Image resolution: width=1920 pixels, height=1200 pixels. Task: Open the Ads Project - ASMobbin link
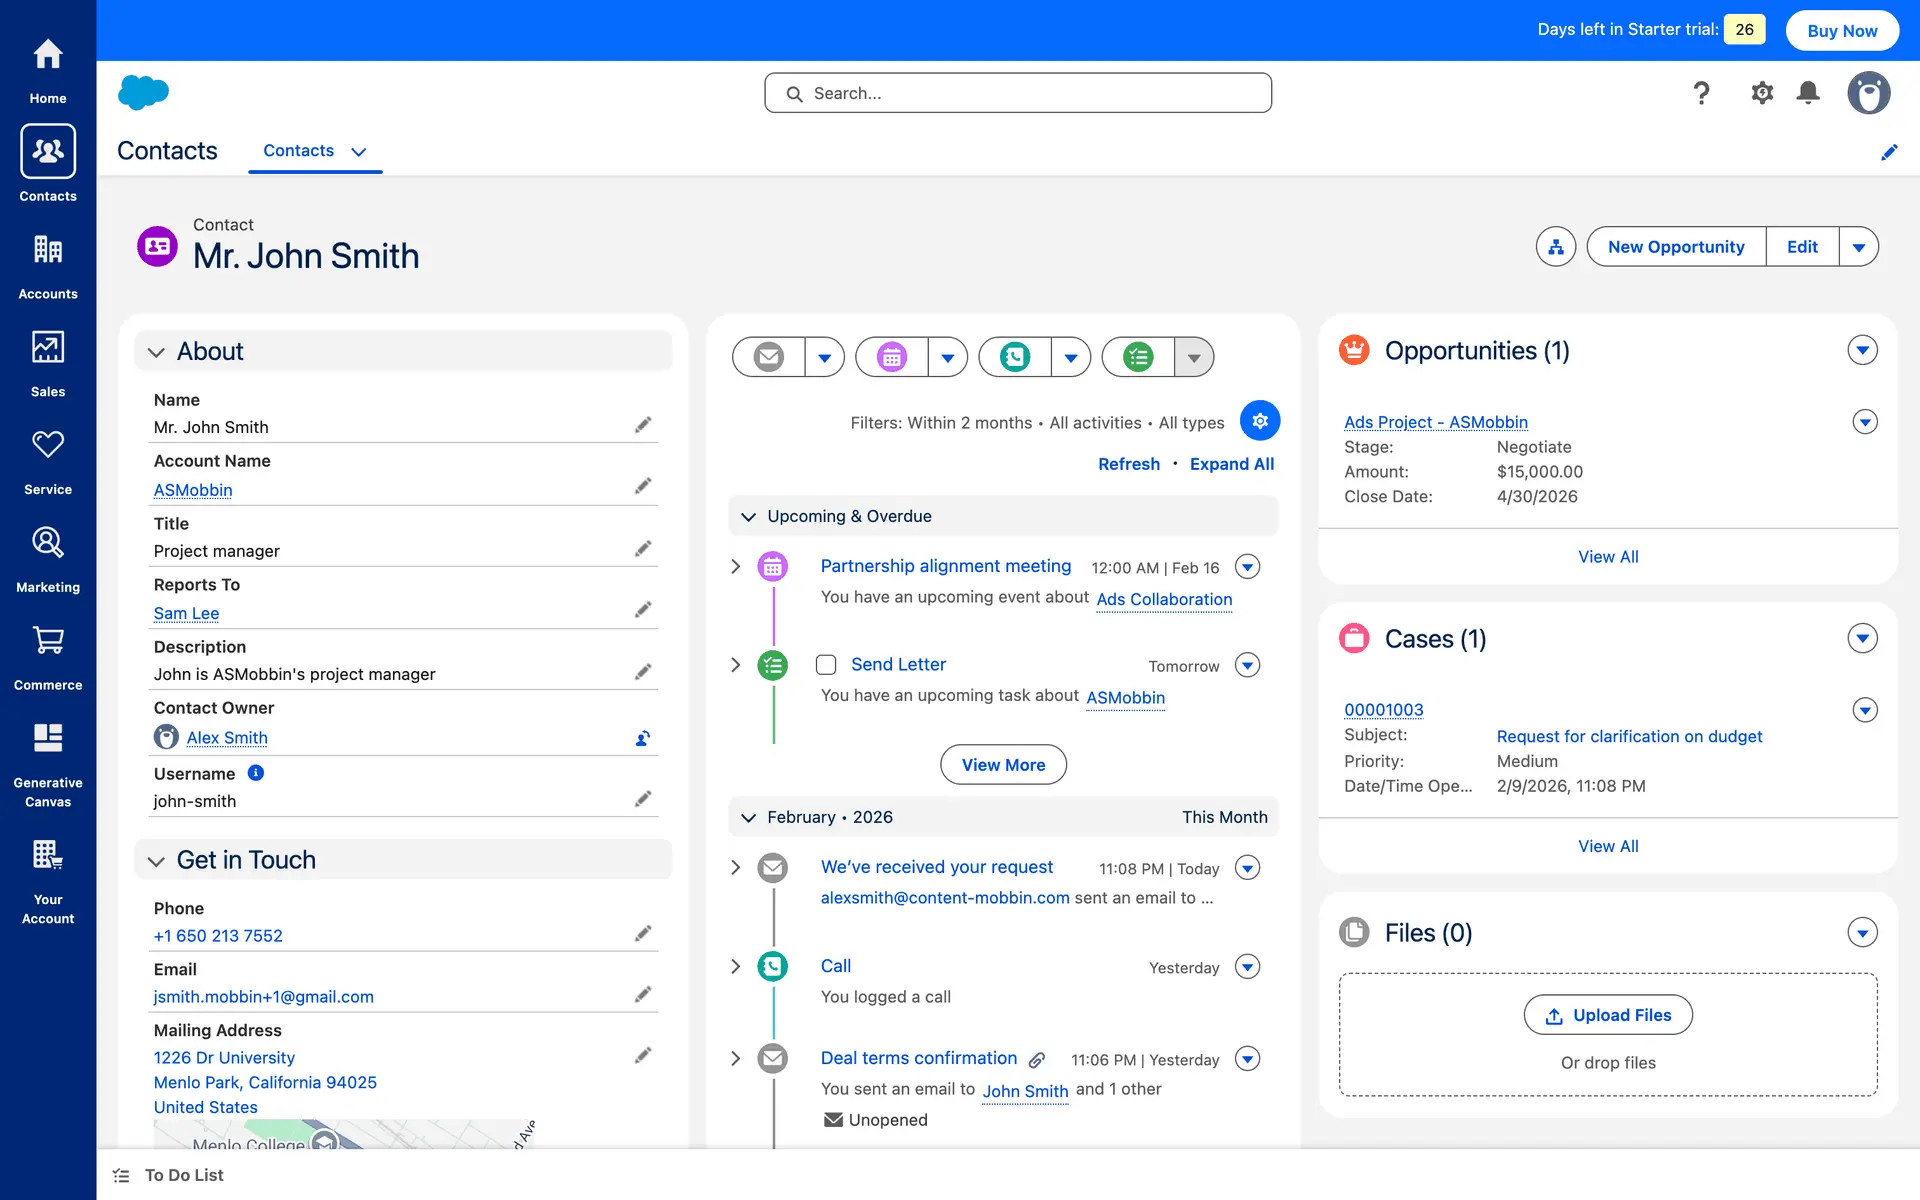(1435, 422)
